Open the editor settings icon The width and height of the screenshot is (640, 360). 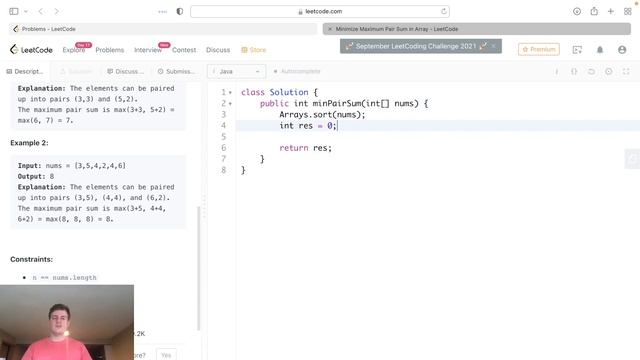click(x=609, y=71)
